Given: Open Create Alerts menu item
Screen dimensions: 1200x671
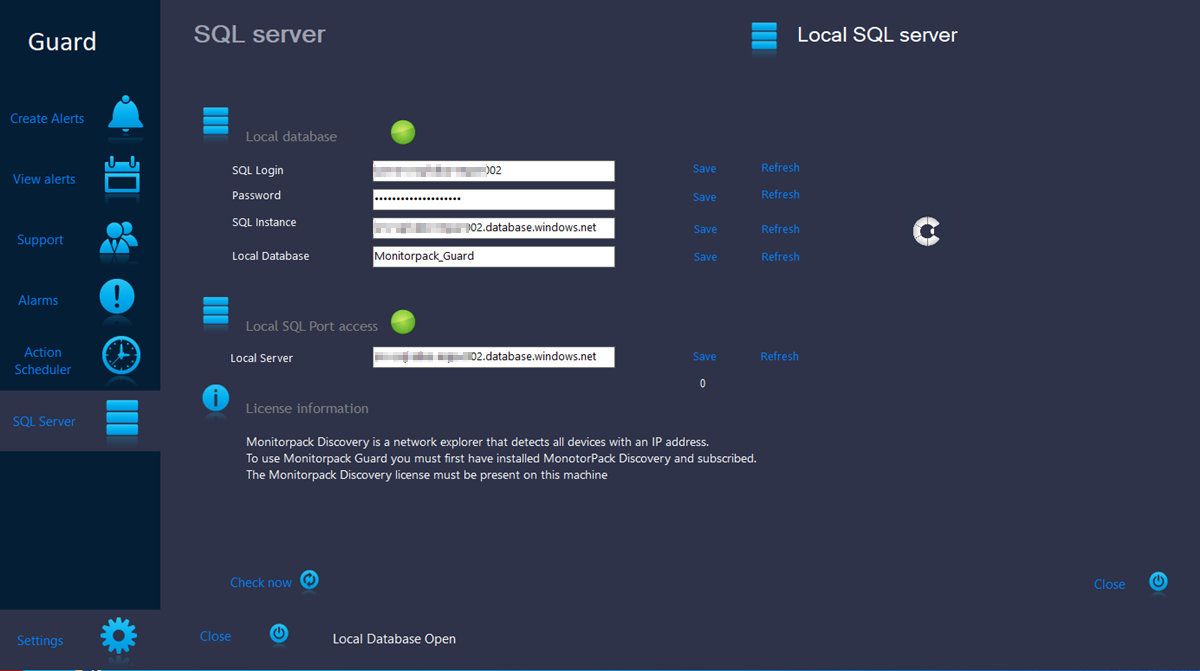Looking at the screenshot, I should coord(47,118).
